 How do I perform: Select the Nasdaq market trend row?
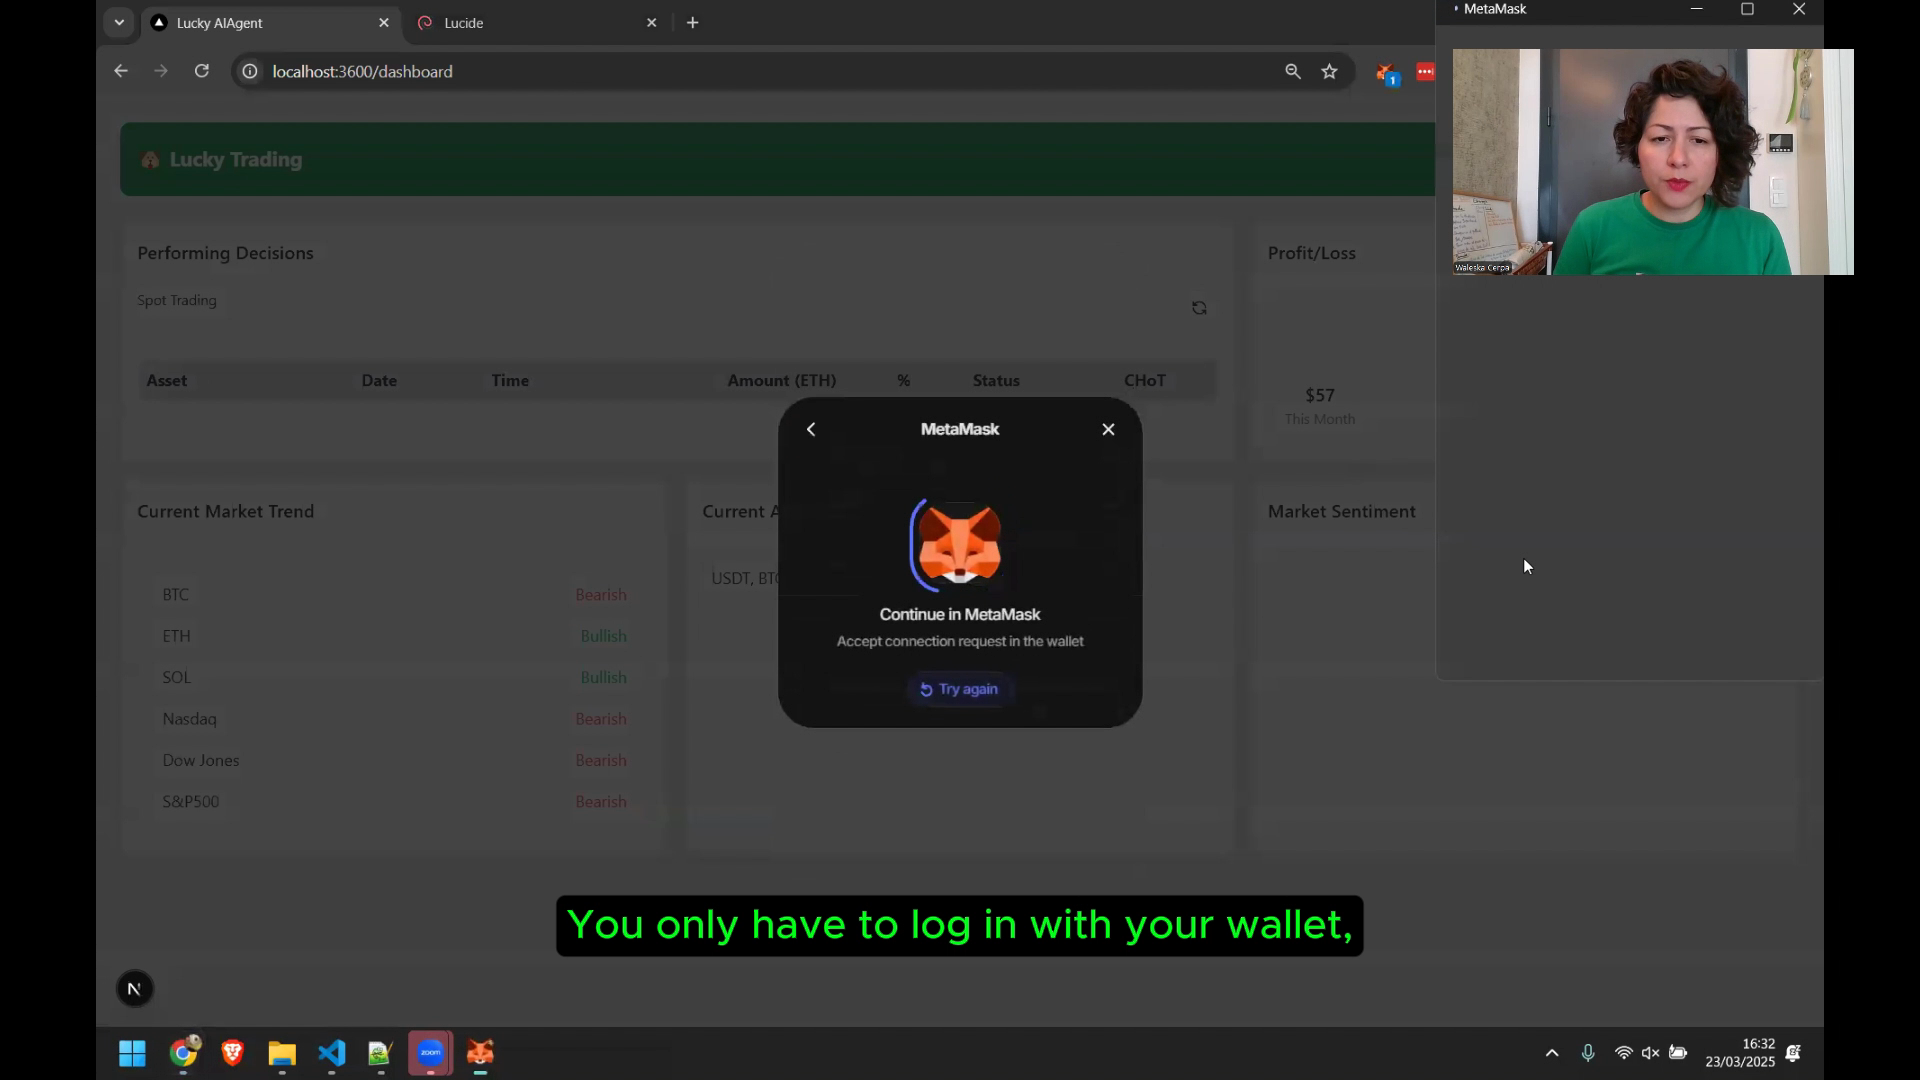394,719
